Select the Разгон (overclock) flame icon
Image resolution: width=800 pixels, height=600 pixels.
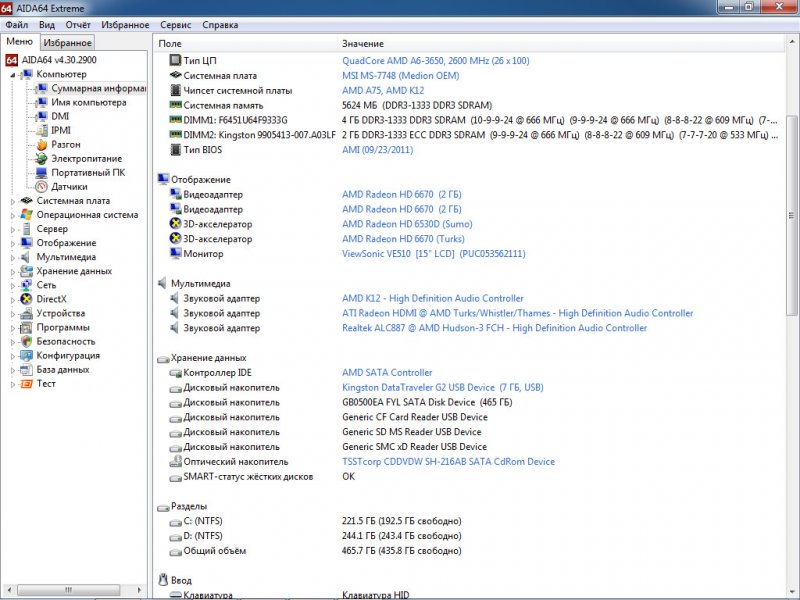[42, 144]
